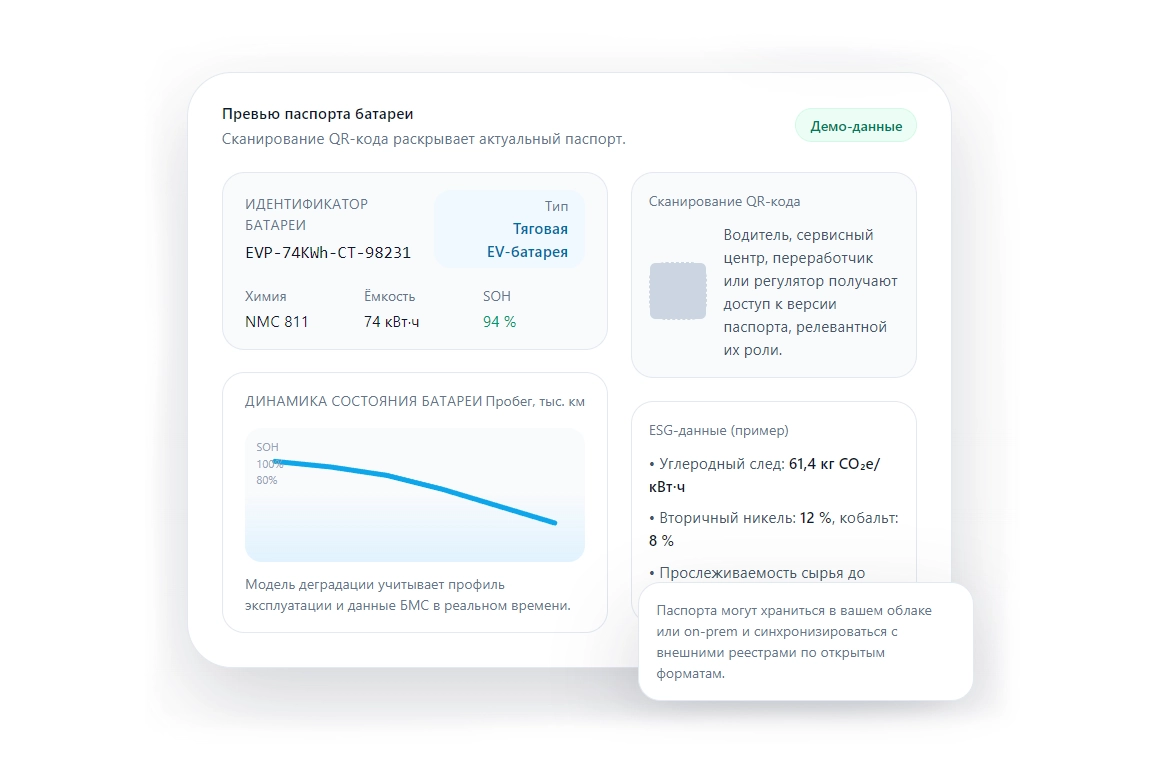Click the ИДЕНТИФИКАТОР БАТАРЕИ label

tap(306, 214)
